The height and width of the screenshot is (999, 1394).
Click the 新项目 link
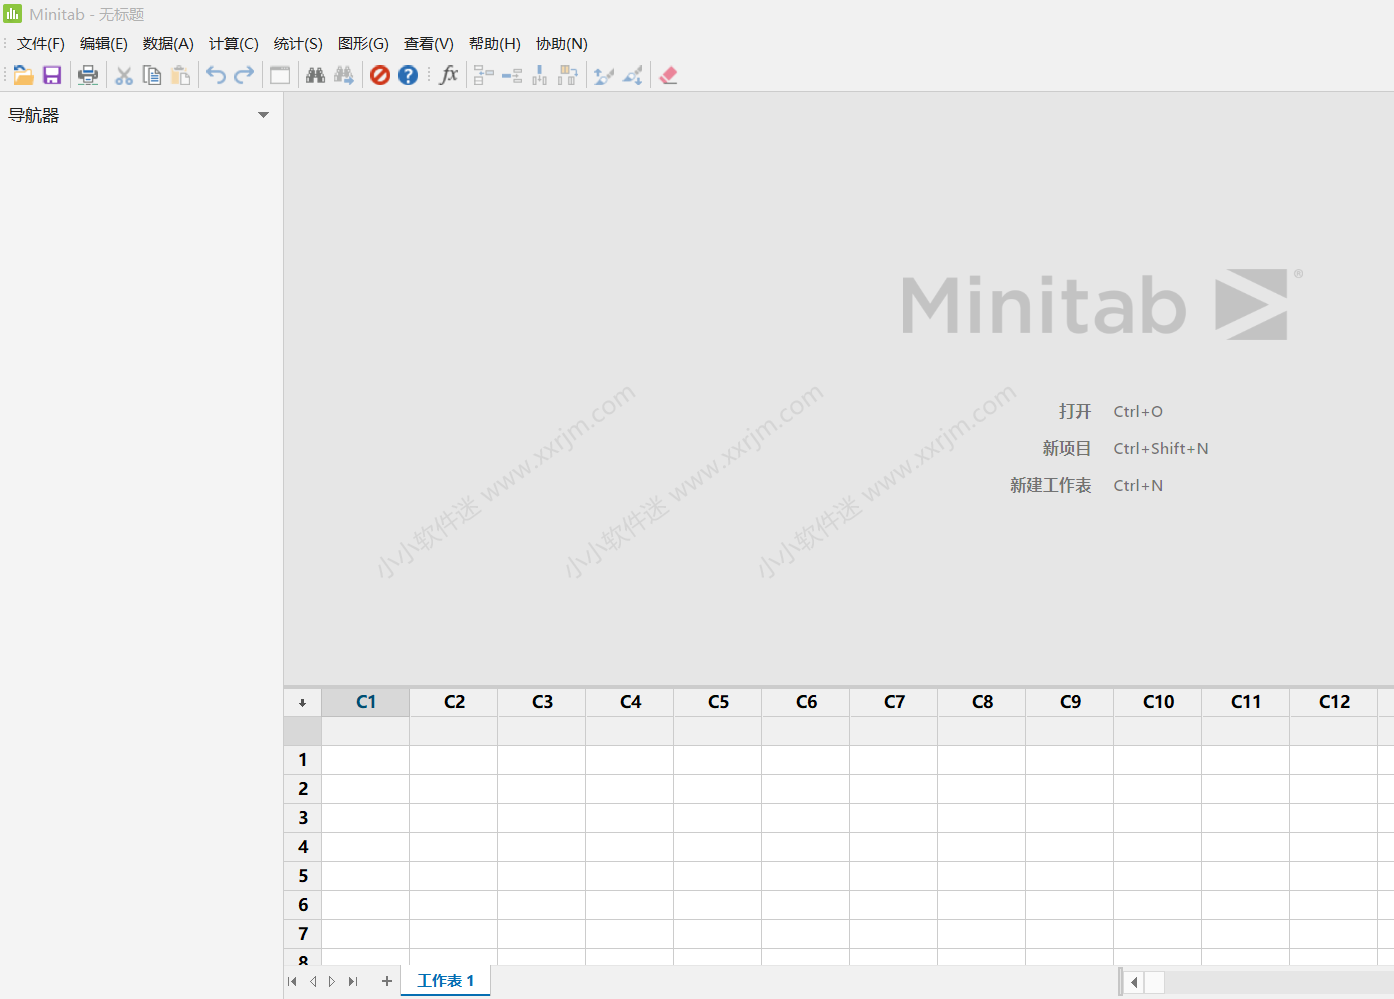tap(1067, 448)
